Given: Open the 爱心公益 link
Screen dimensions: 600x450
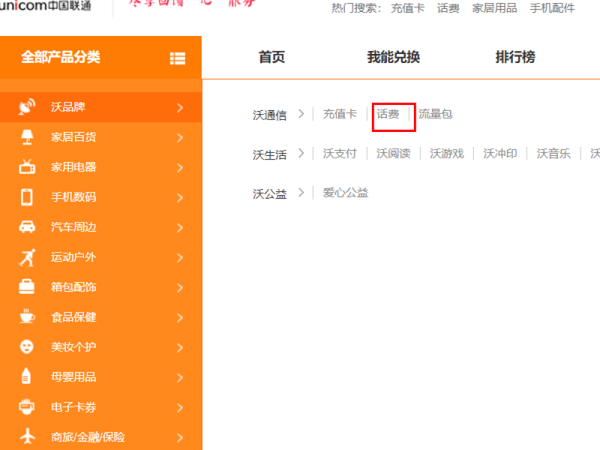Looking at the screenshot, I should pyautogui.click(x=345, y=193).
